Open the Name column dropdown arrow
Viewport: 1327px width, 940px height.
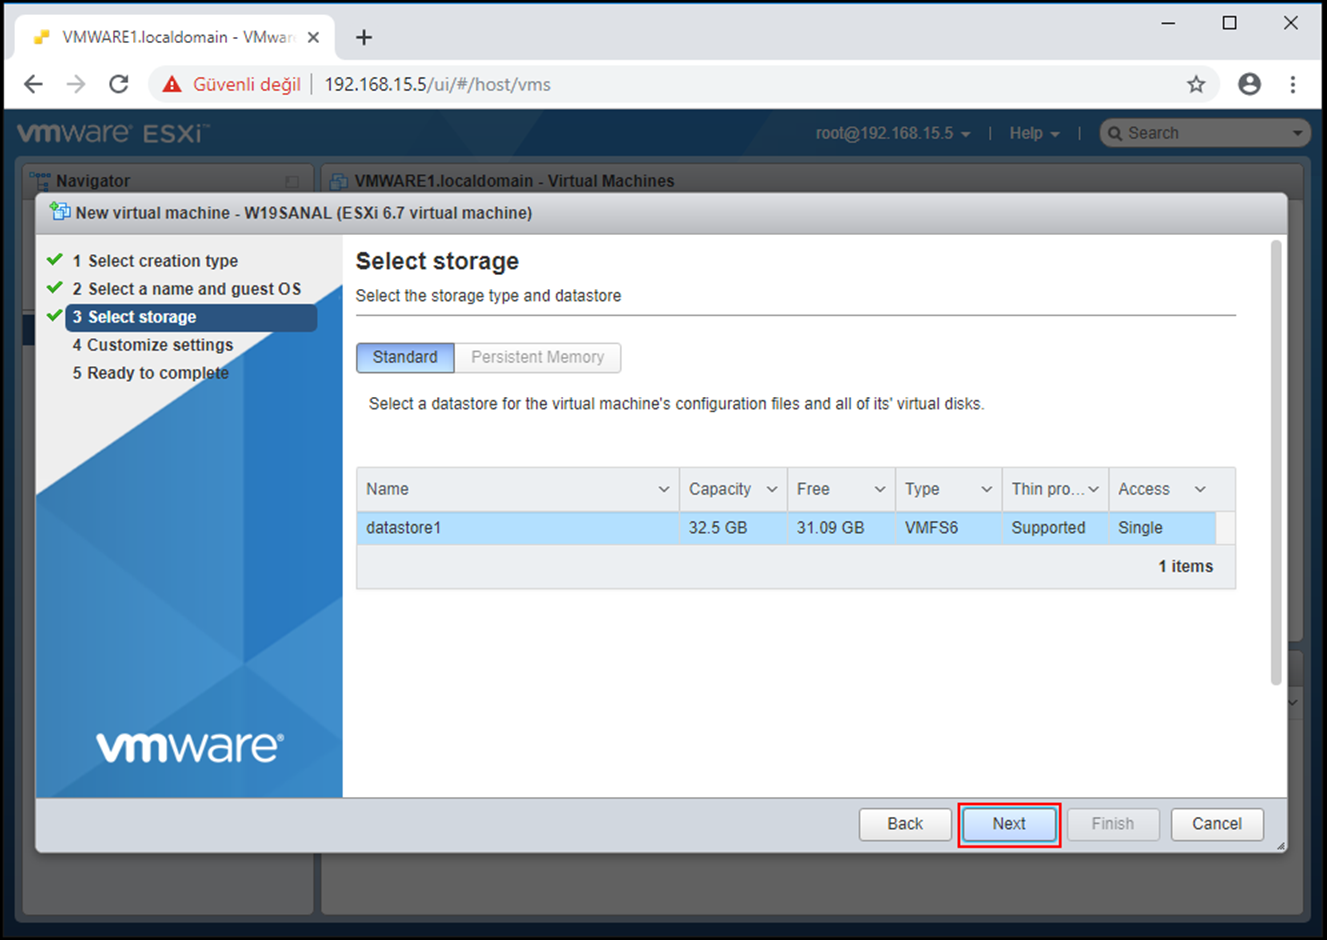663,489
